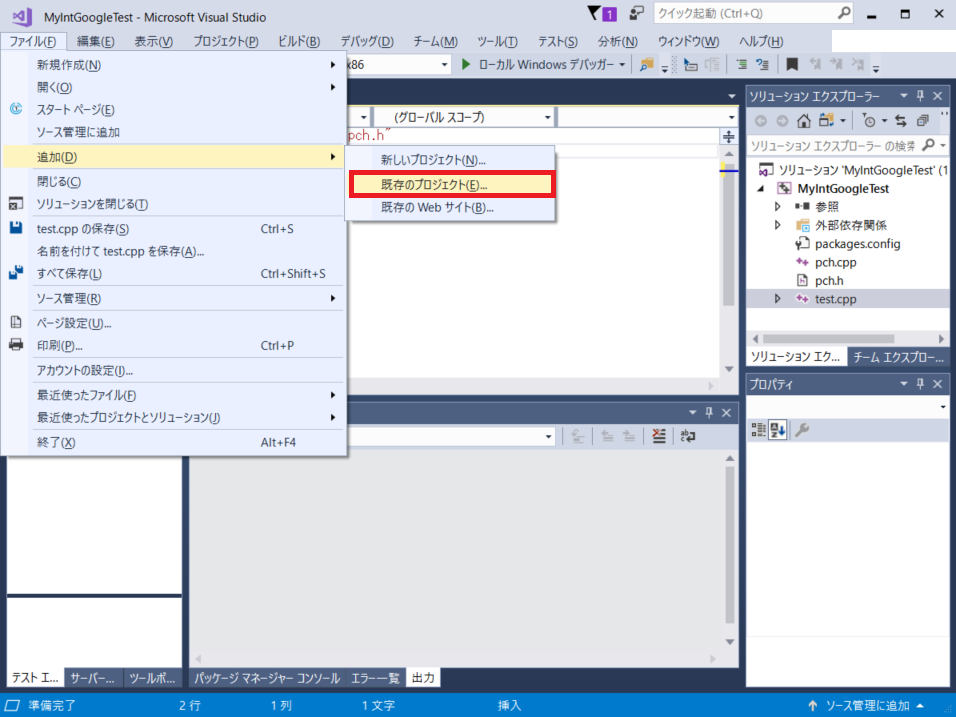Expand the test.cpp tree node
Screen dimensions: 956x717
point(777,299)
